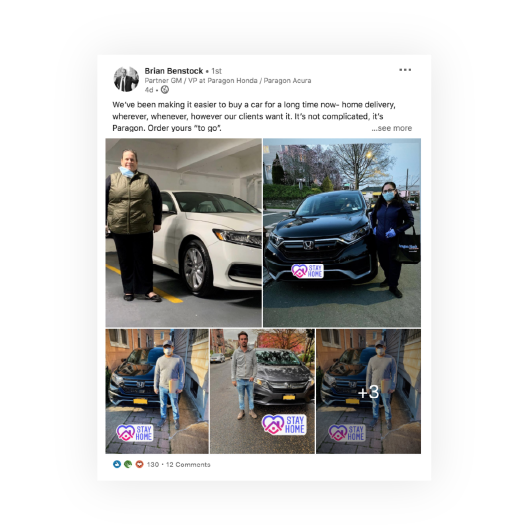This screenshot has height=531, width=531.
Task: Open photo of woman beside white sedan
Action: coord(184,232)
